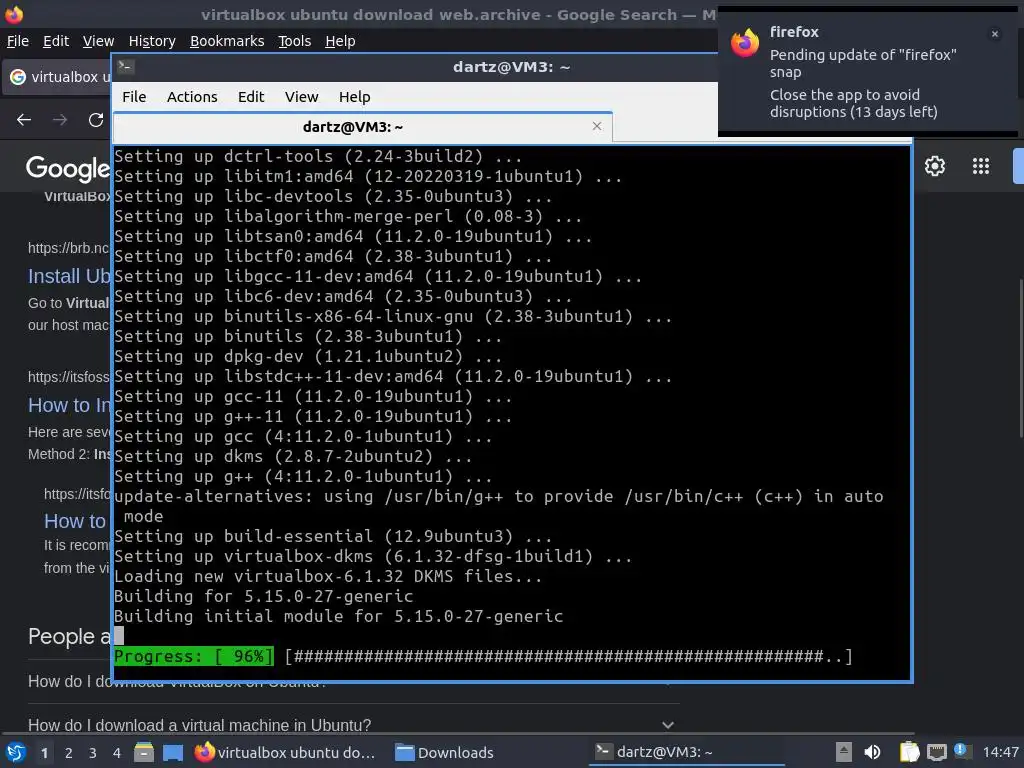The width and height of the screenshot is (1024, 768).
Task: Click the Google logo in Firefox
Action: pos(68,168)
